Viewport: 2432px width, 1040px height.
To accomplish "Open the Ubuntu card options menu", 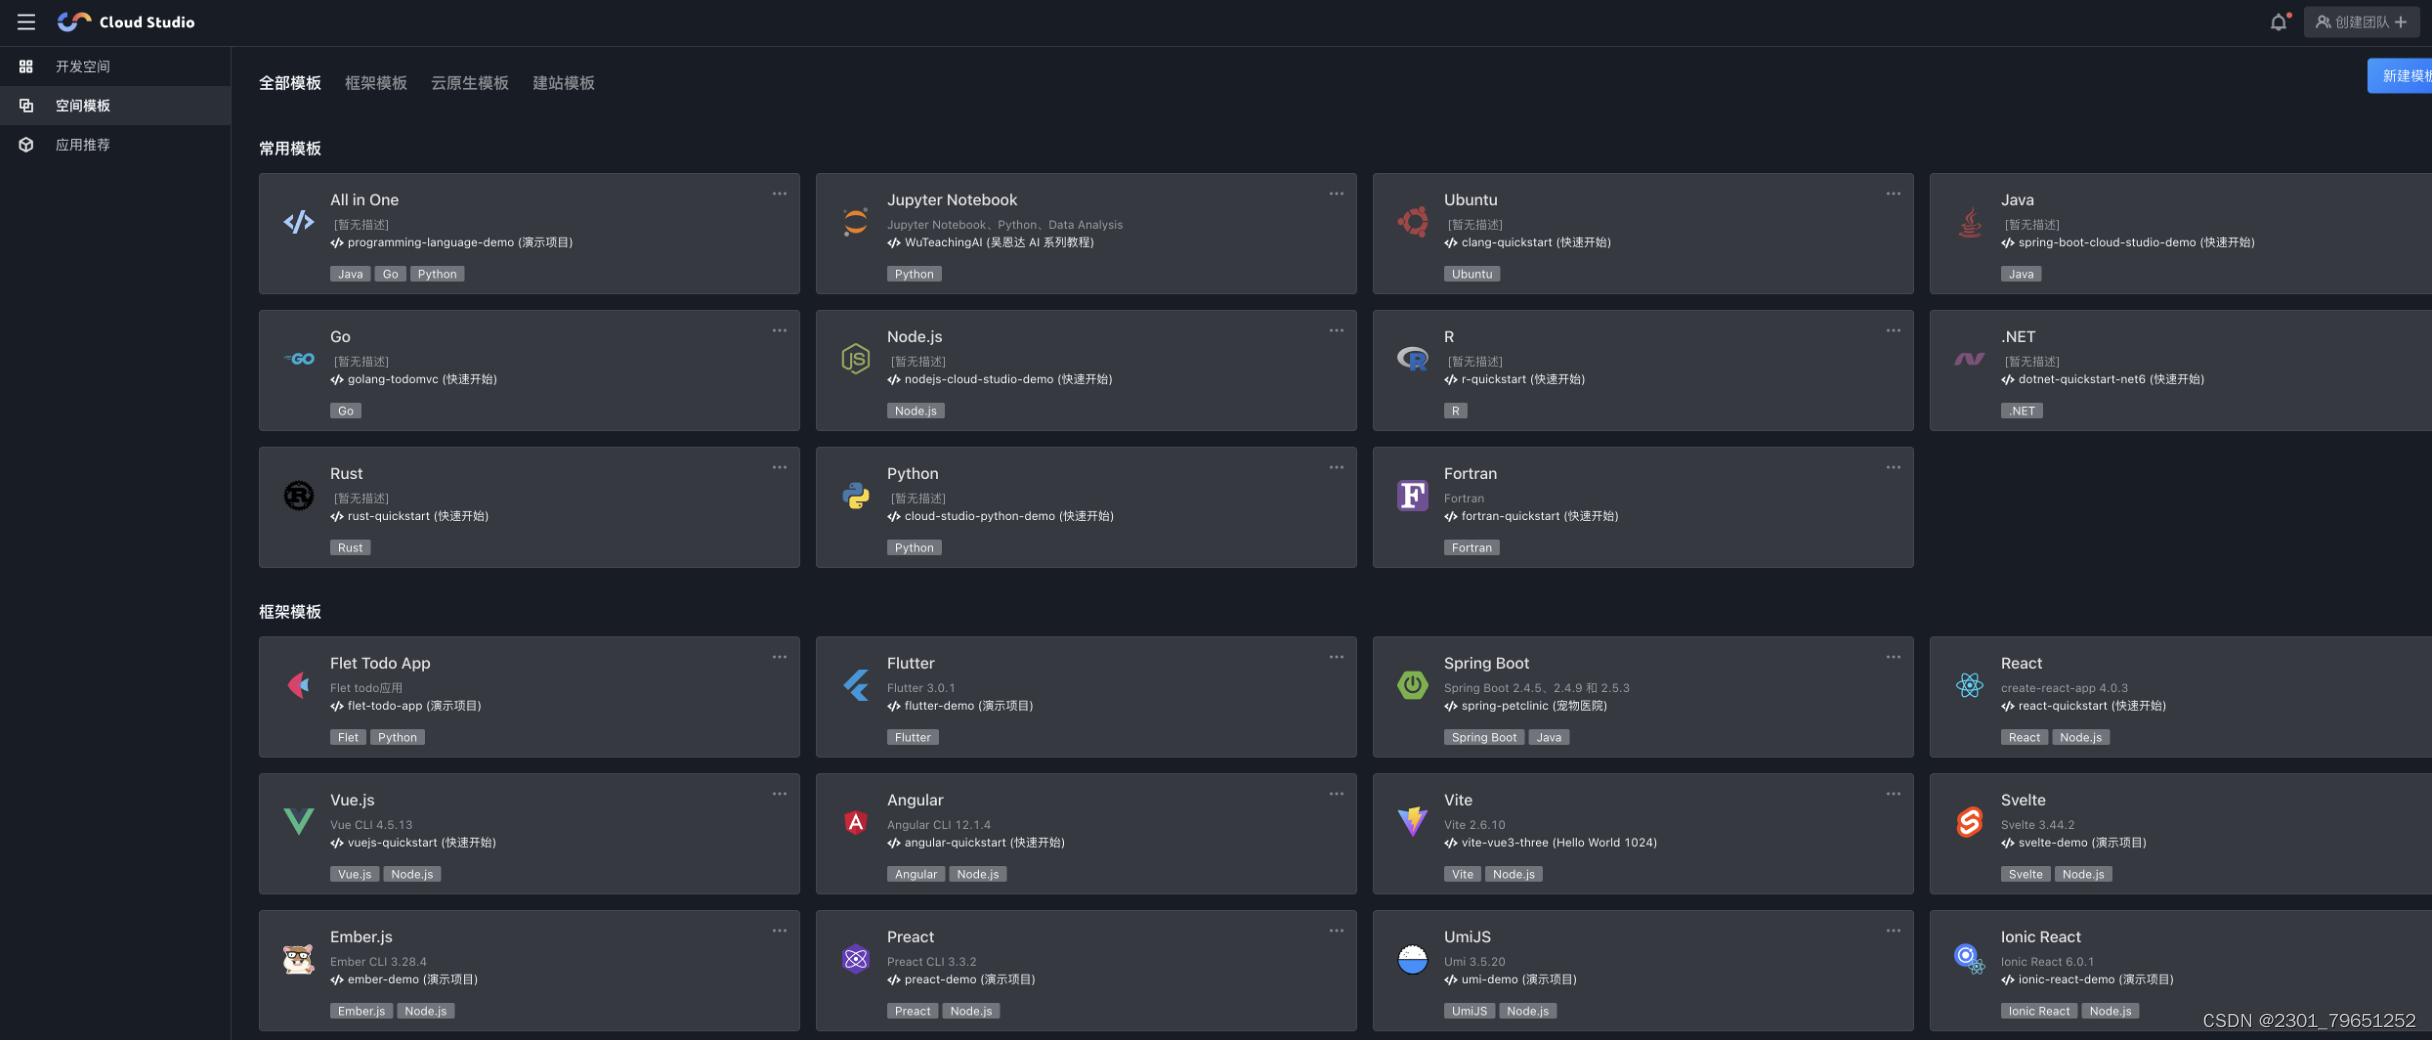I will pos(1893,194).
